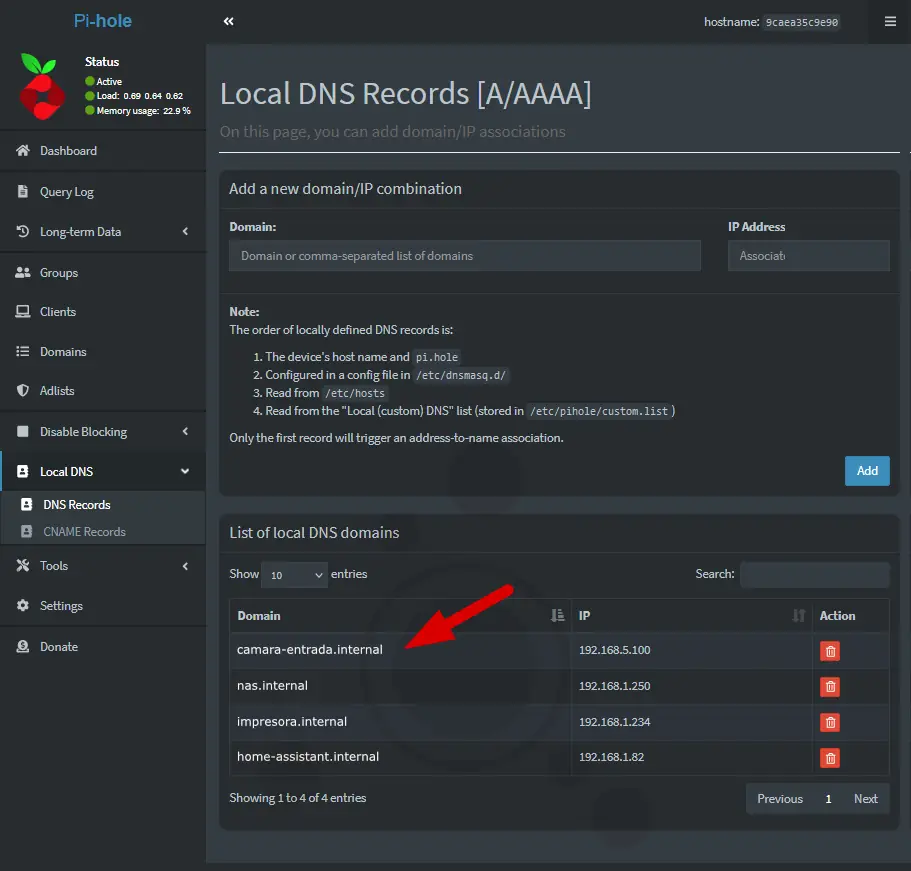Sort by Domain column sort icon

coord(557,615)
